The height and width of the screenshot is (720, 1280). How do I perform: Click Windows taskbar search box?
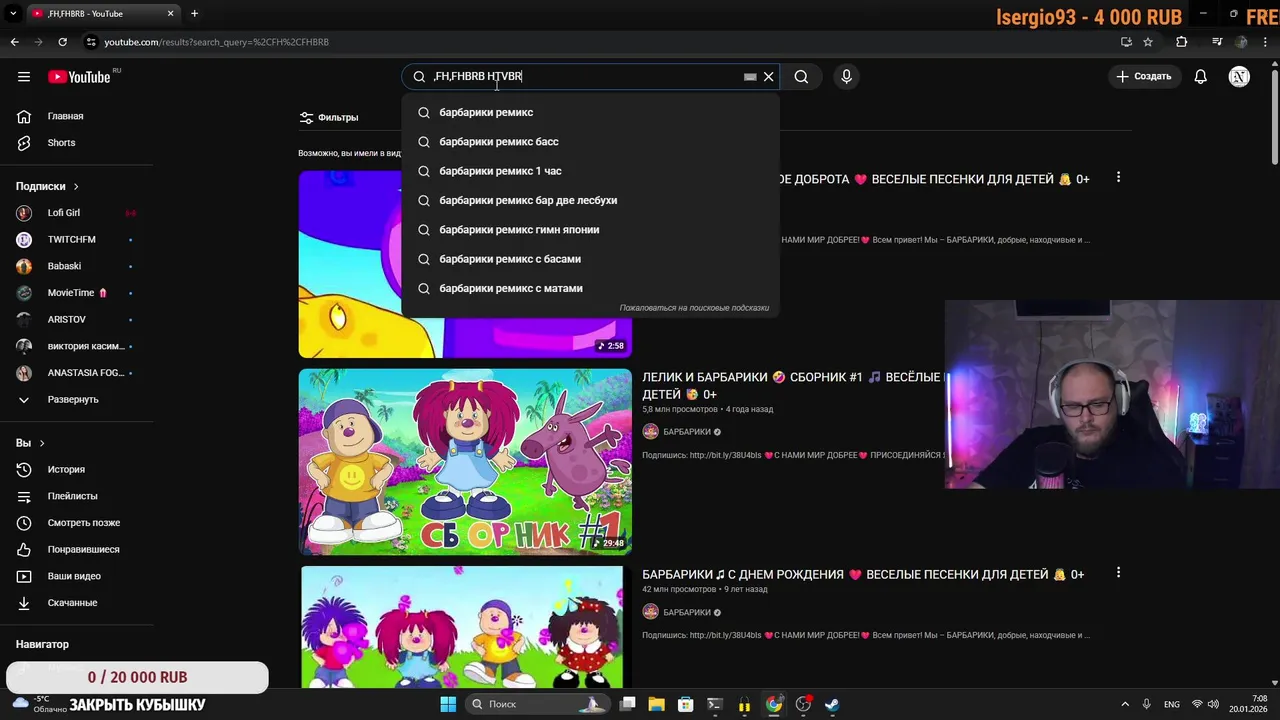point(537,704)
